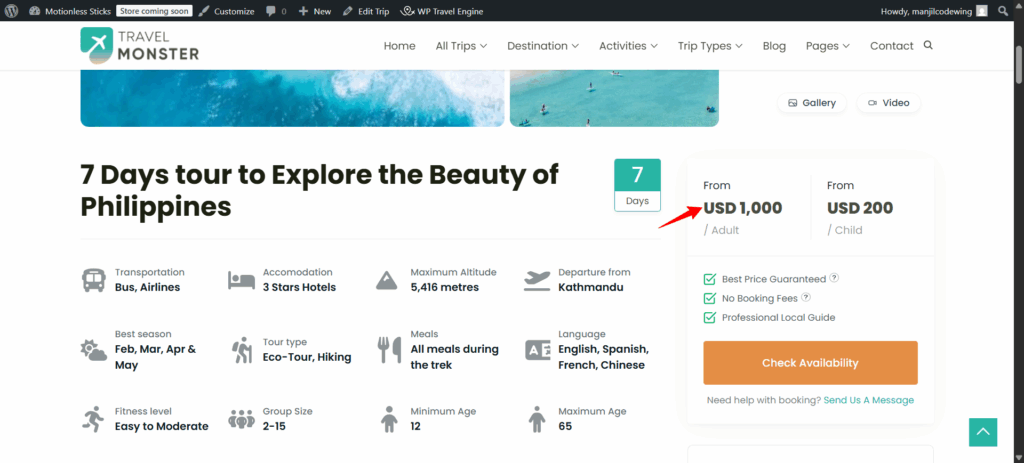This screenshot has width=1024, height=463.
Task: Open the Trip Types dropdown menu
Action: point(710,46)
